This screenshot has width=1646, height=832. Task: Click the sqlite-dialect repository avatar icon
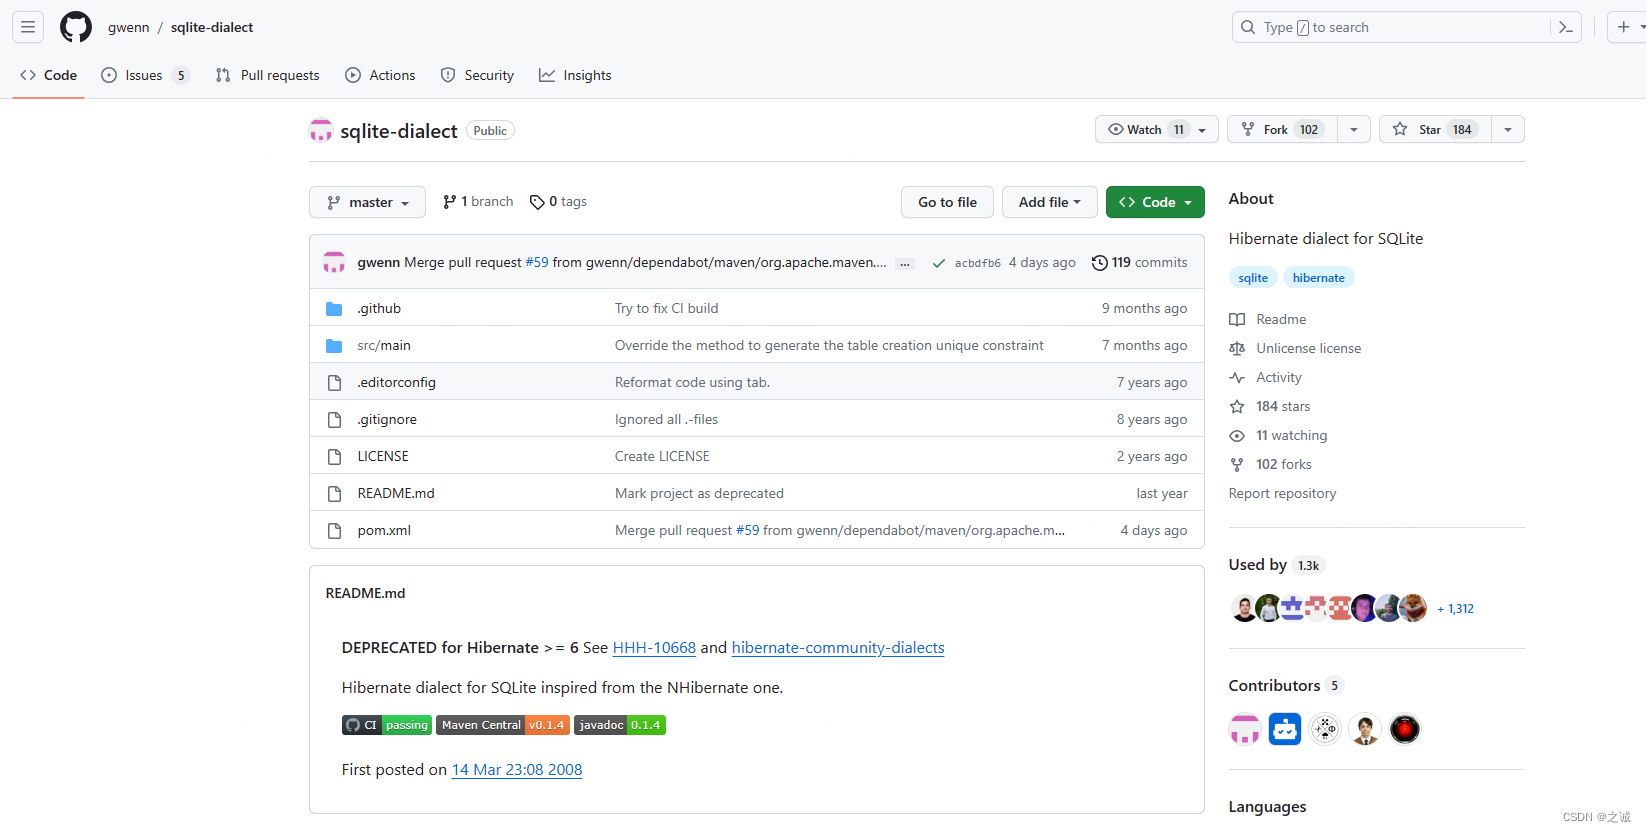(321, 131)
